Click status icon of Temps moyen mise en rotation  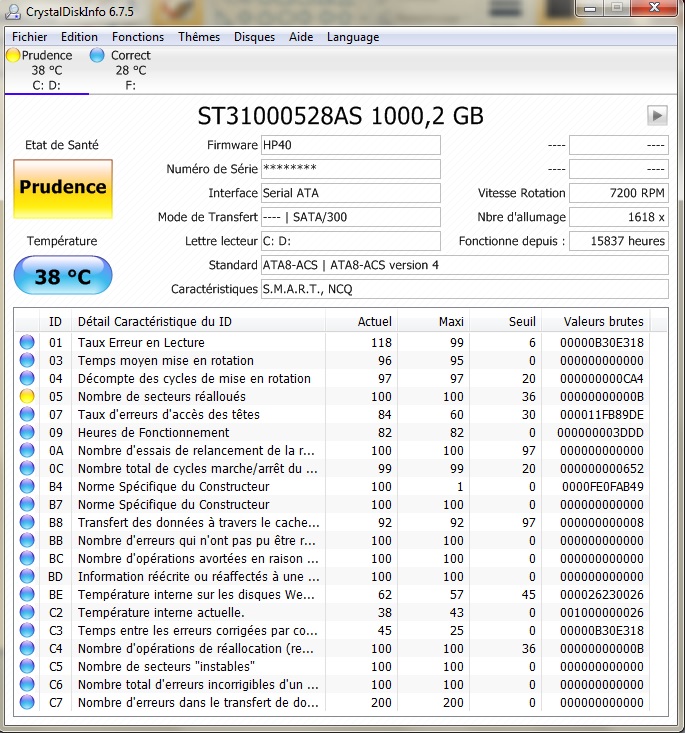[x=27, y=360]
